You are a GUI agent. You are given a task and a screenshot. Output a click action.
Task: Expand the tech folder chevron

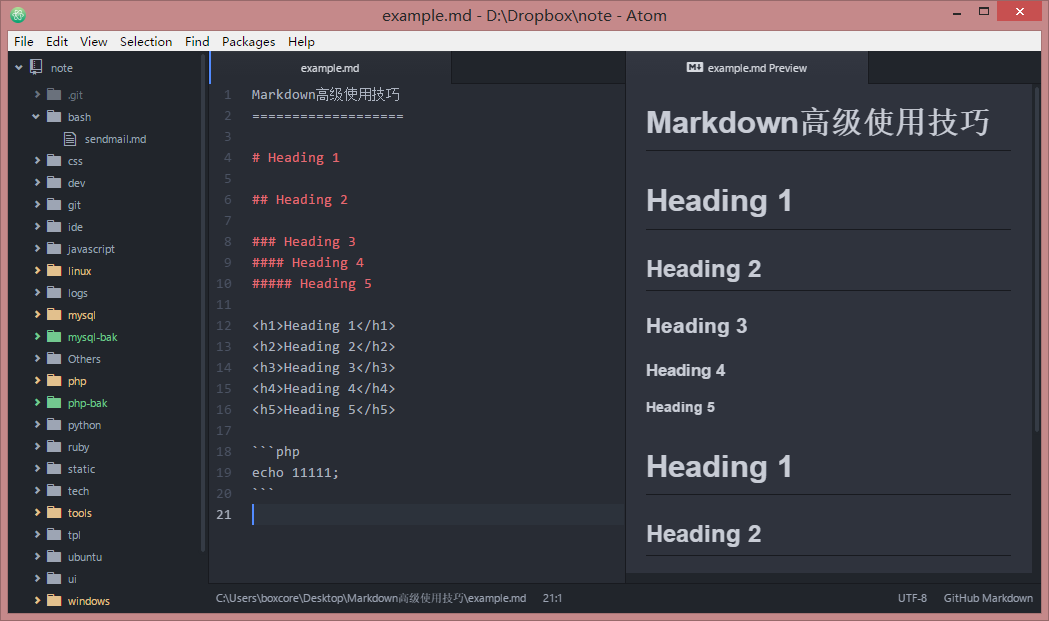[x=37, y=491]
